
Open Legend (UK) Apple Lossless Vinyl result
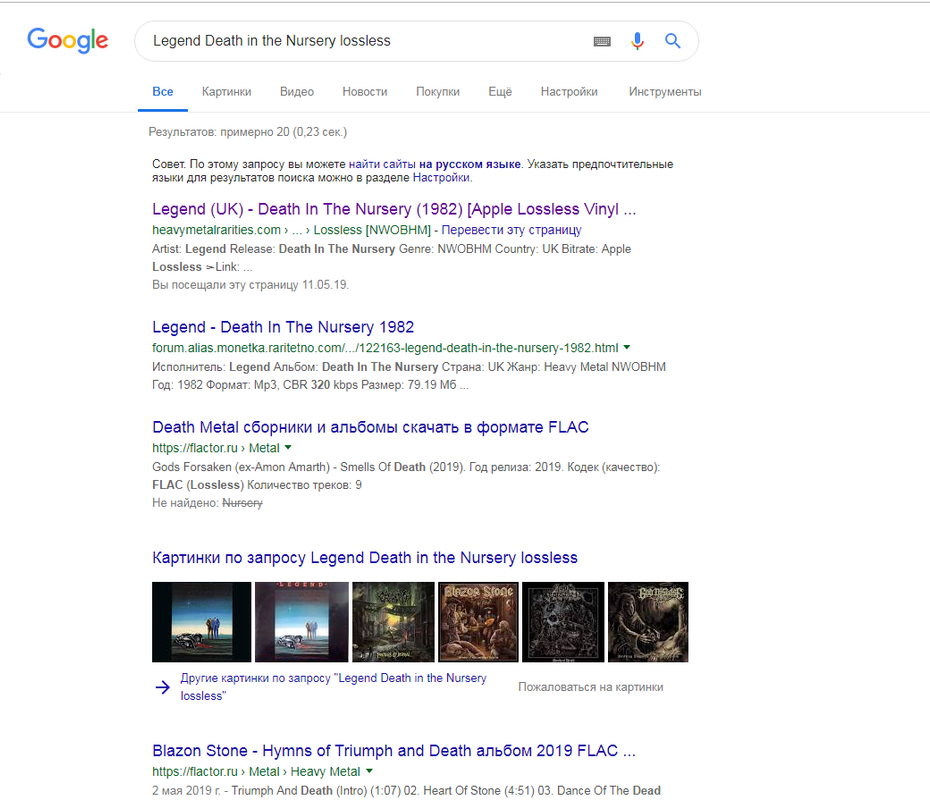tap(394, 209)
